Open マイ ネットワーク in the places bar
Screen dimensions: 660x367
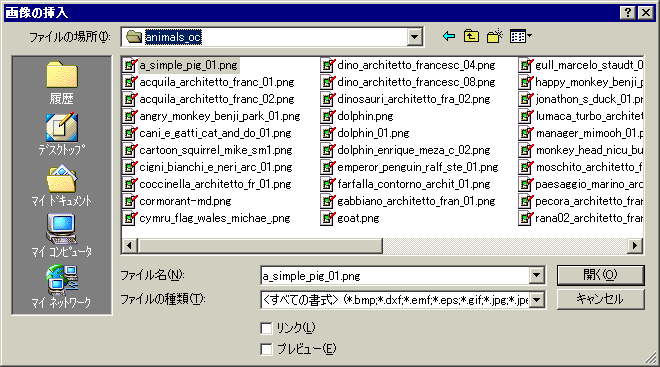click(x=62, y=287)
